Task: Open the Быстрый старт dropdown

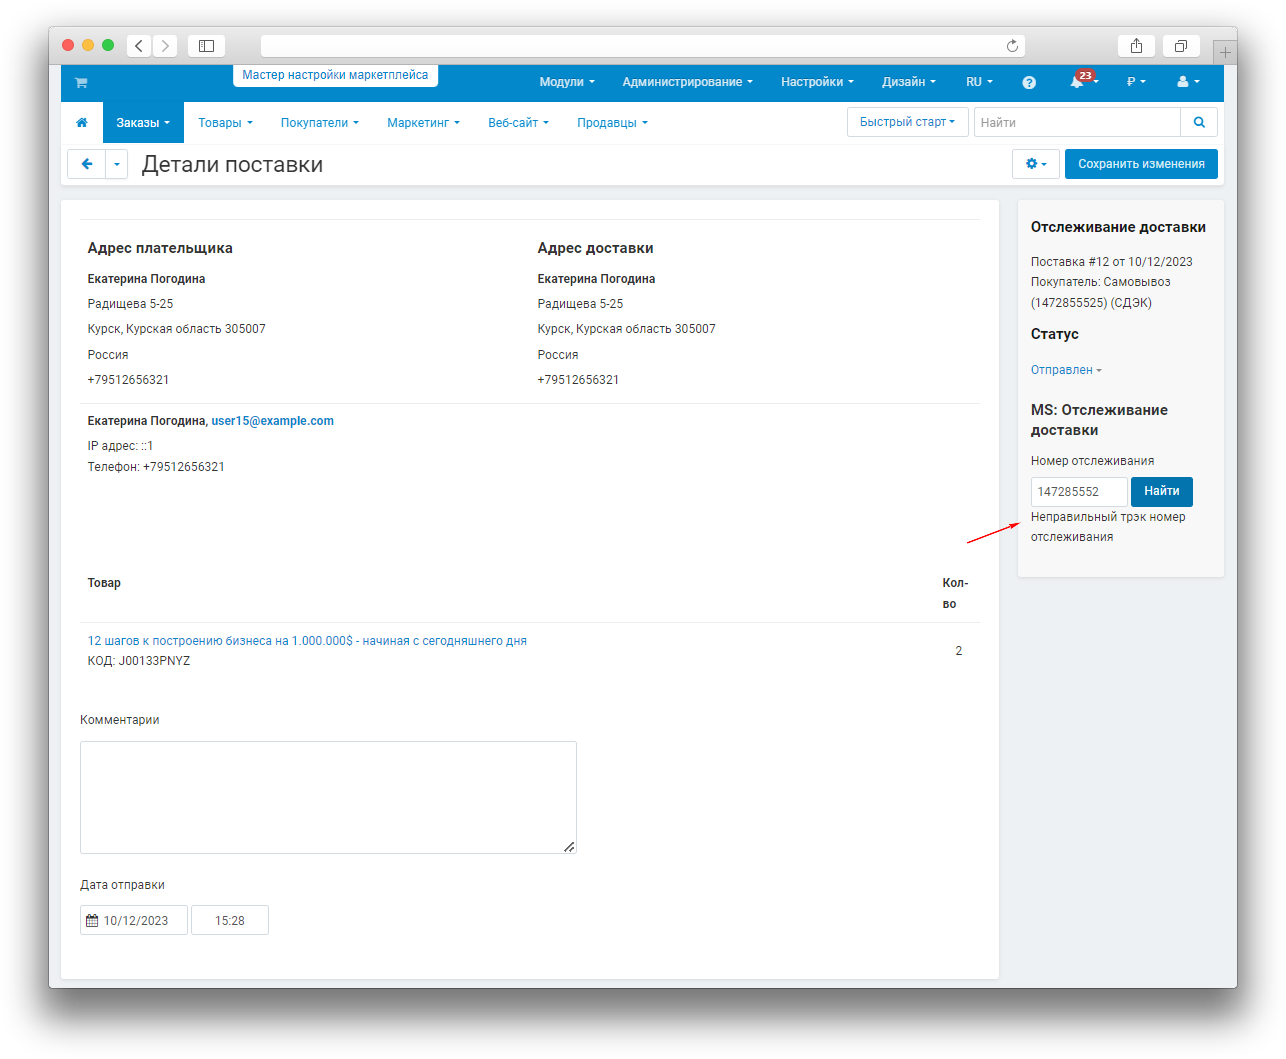Action: (x=907, y=122)
